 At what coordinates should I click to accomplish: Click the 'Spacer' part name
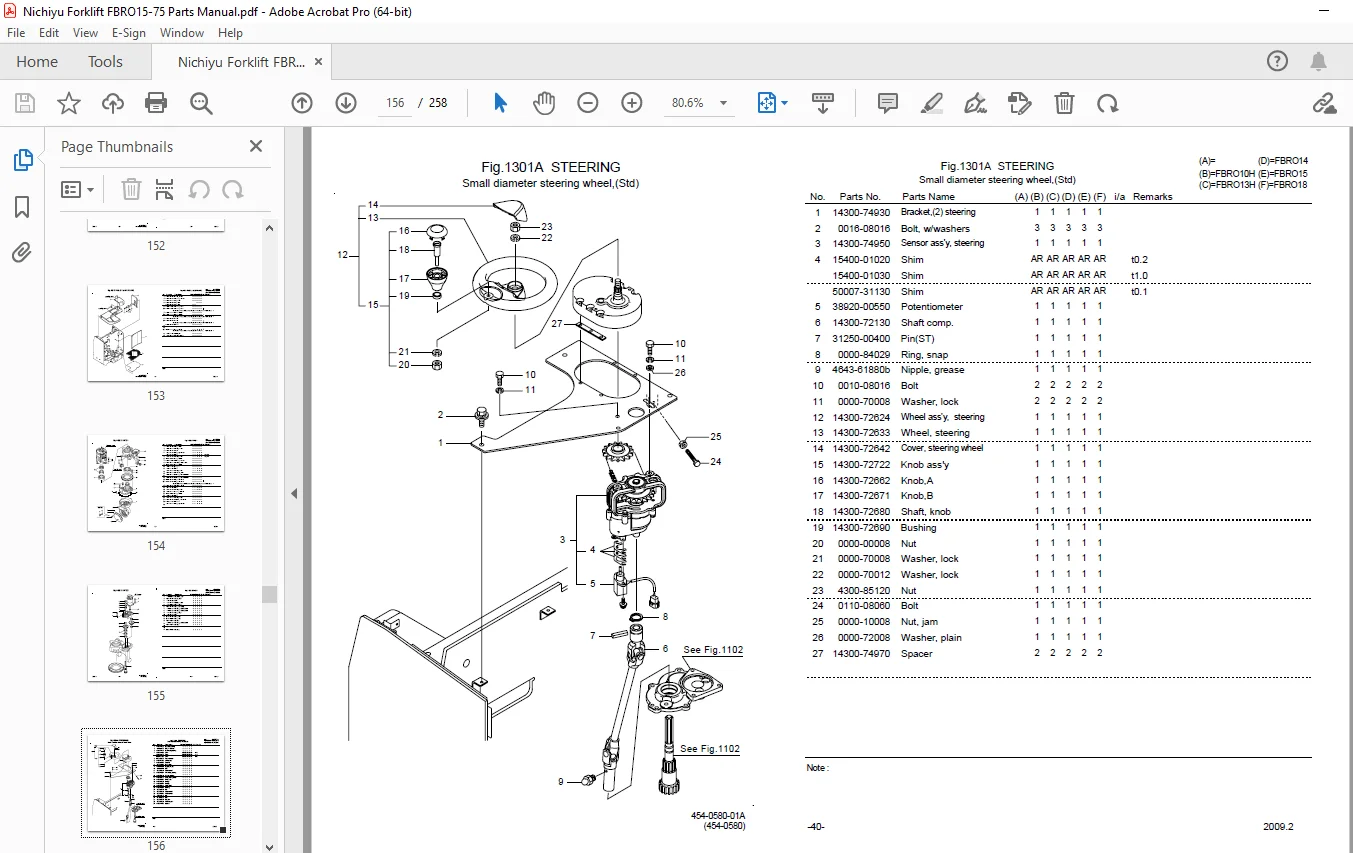[x=917, y=653]
